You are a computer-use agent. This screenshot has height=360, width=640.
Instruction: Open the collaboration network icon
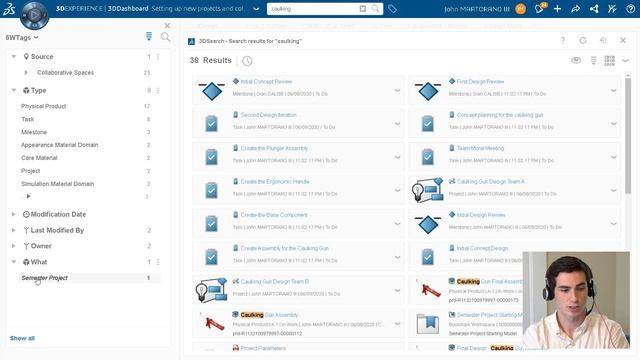coord(594,9)
